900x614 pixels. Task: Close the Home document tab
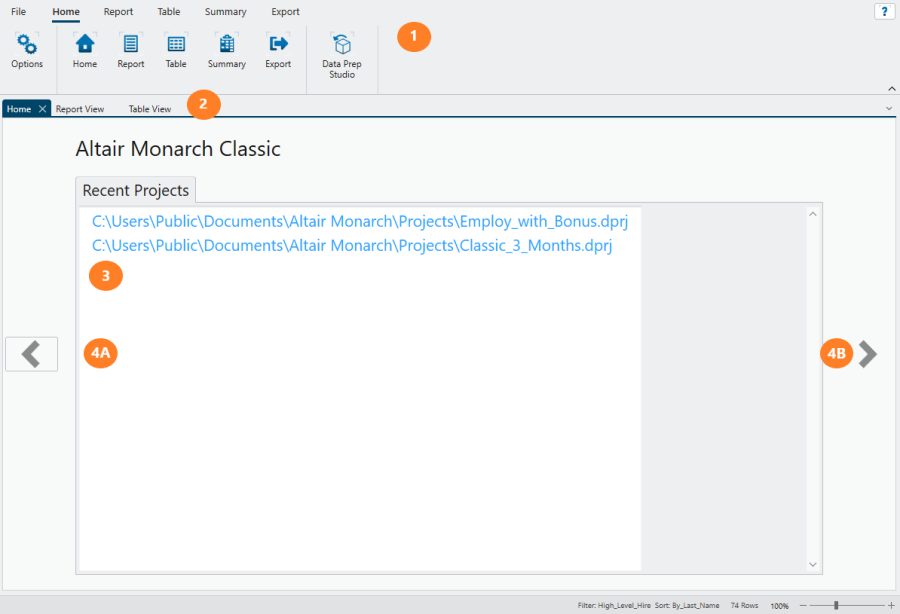(42, 109)
